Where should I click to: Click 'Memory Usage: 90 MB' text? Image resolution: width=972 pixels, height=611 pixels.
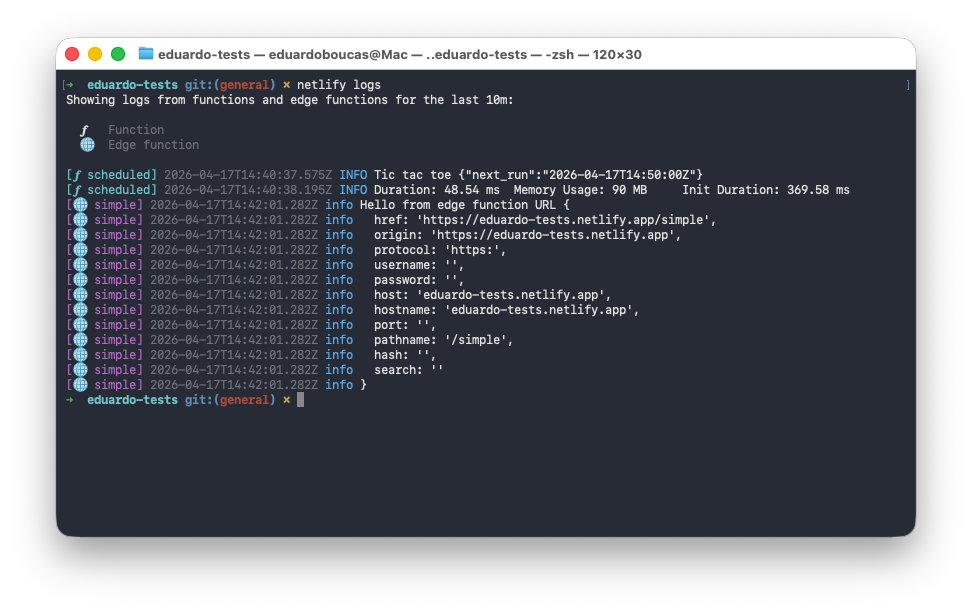[x=580, y=190]
